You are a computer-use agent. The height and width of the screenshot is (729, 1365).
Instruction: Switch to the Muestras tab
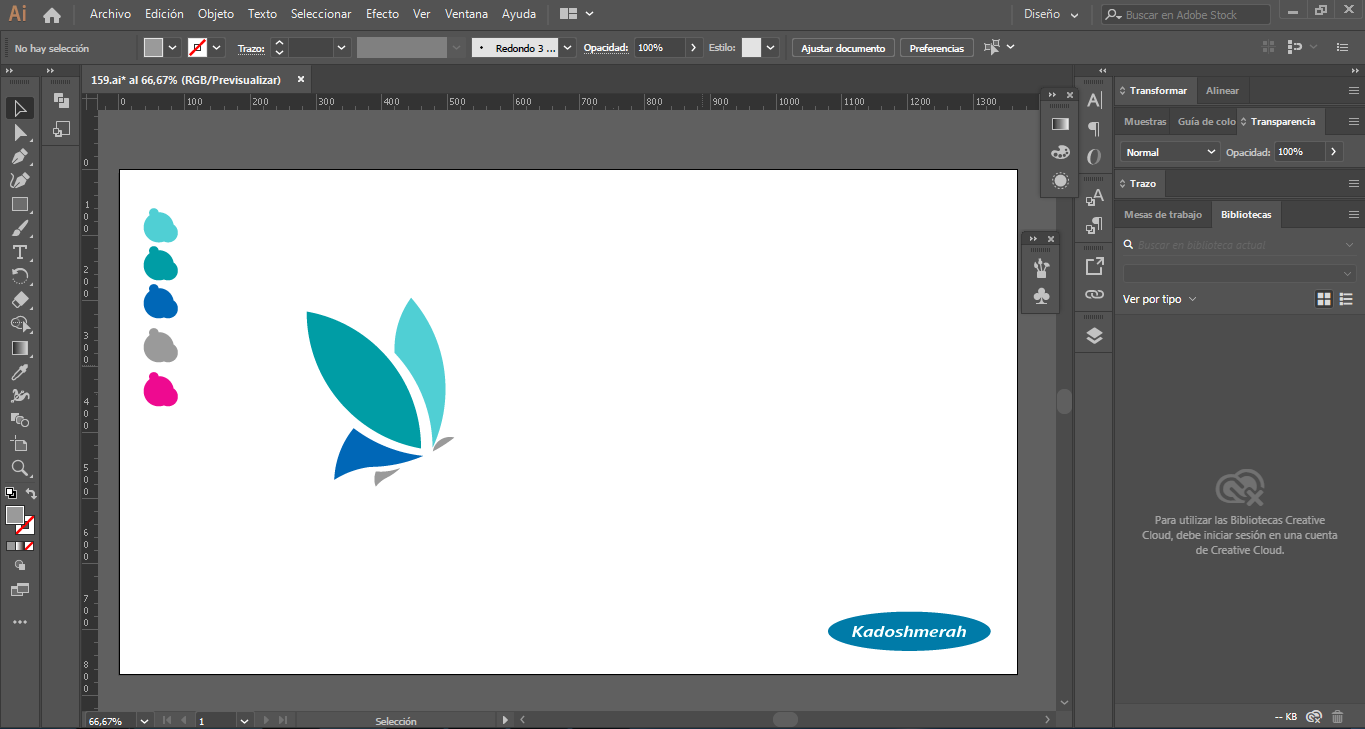coord(1145,121)
